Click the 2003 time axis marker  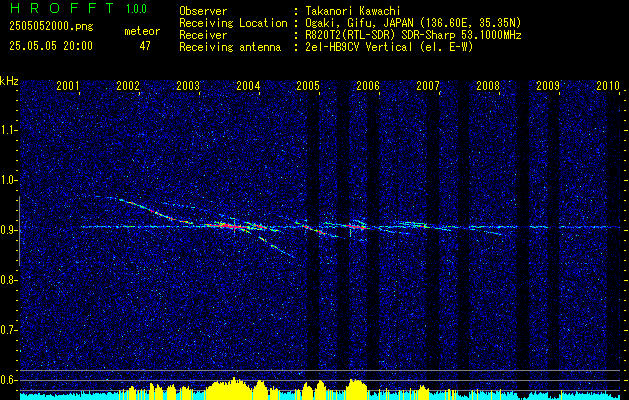pos(188,85)
